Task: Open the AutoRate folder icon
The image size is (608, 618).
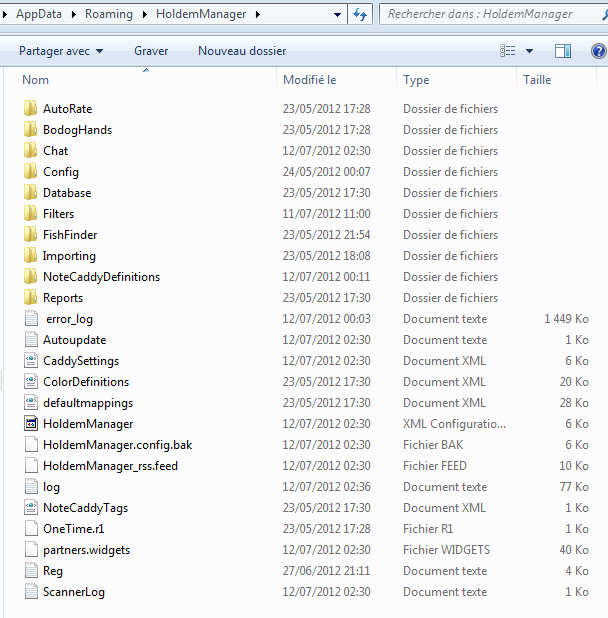Action: 30,108
